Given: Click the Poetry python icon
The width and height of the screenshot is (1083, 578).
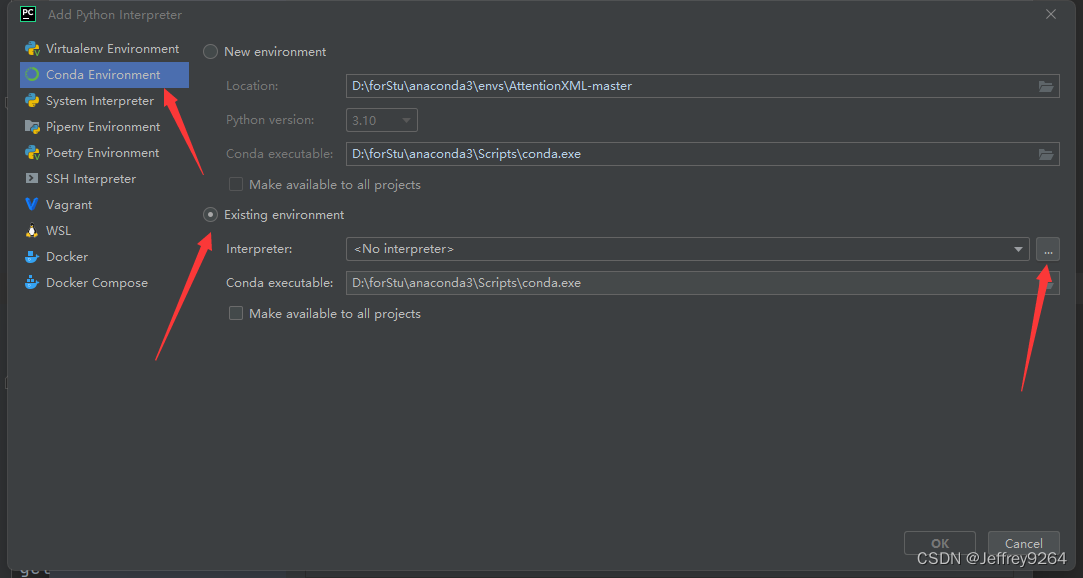Looking at the screenshot, I should click(32, 153).
